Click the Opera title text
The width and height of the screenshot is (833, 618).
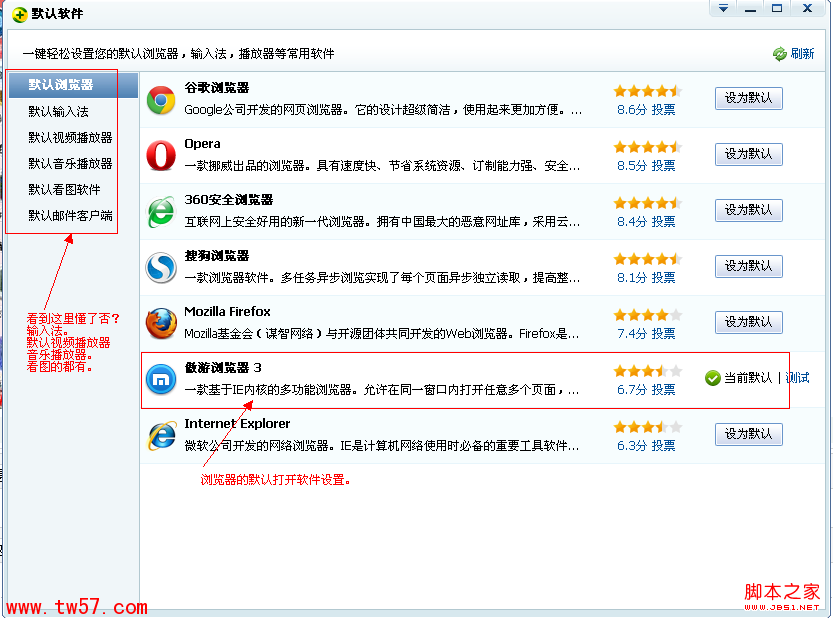[x=202, y=144]
